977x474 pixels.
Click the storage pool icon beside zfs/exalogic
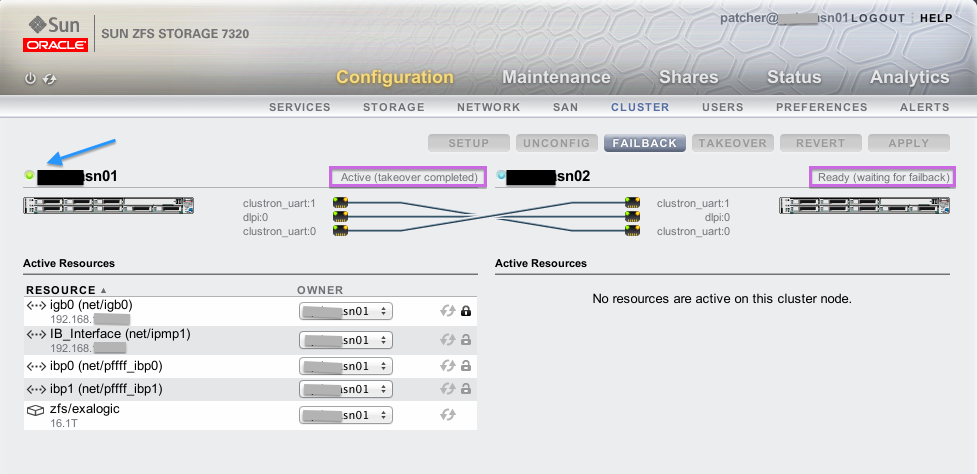[36, 411]
